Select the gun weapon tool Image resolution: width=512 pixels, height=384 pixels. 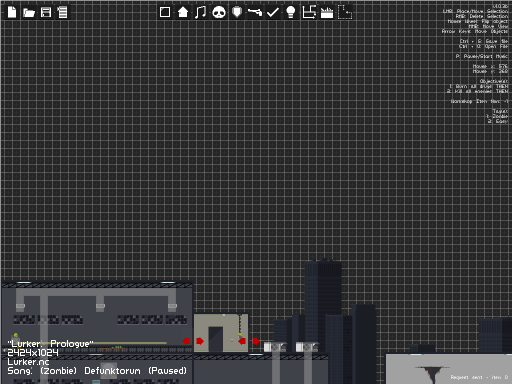[x=255, y=12]
